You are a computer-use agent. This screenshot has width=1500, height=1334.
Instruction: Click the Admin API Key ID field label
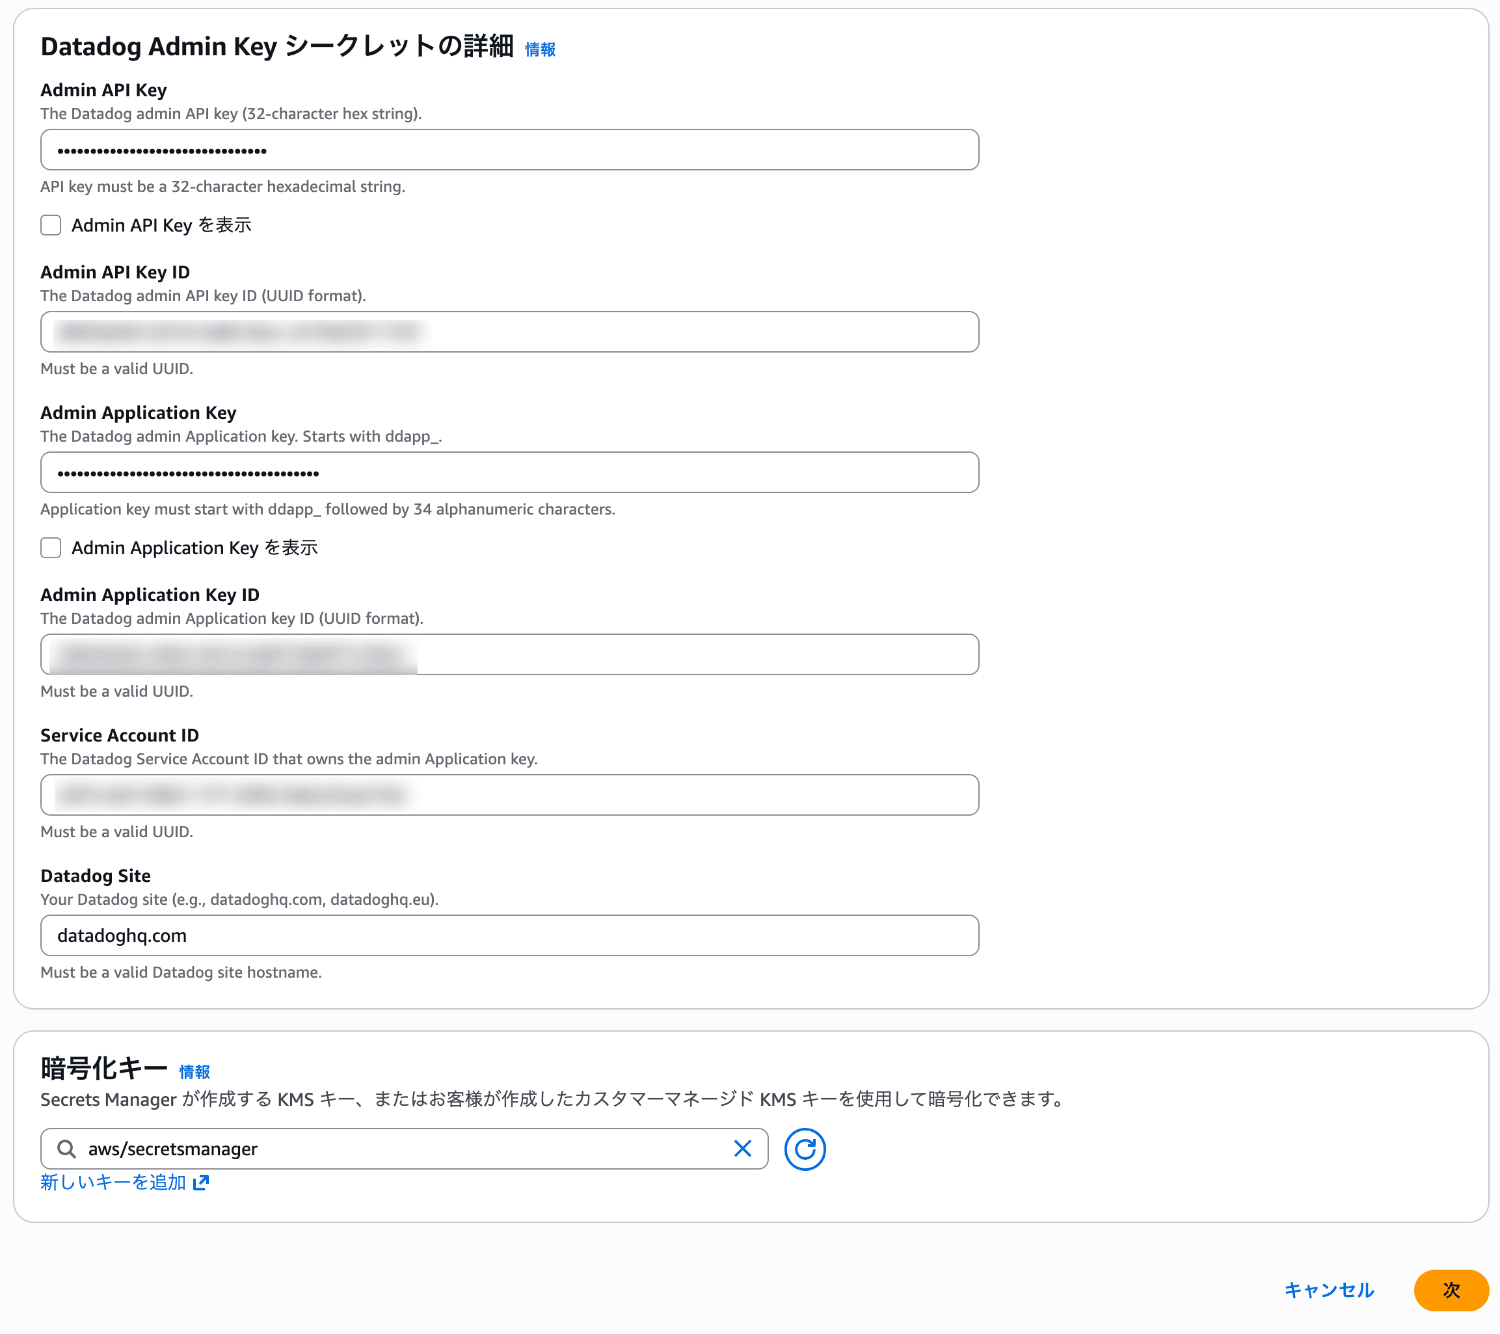point(115,272)
